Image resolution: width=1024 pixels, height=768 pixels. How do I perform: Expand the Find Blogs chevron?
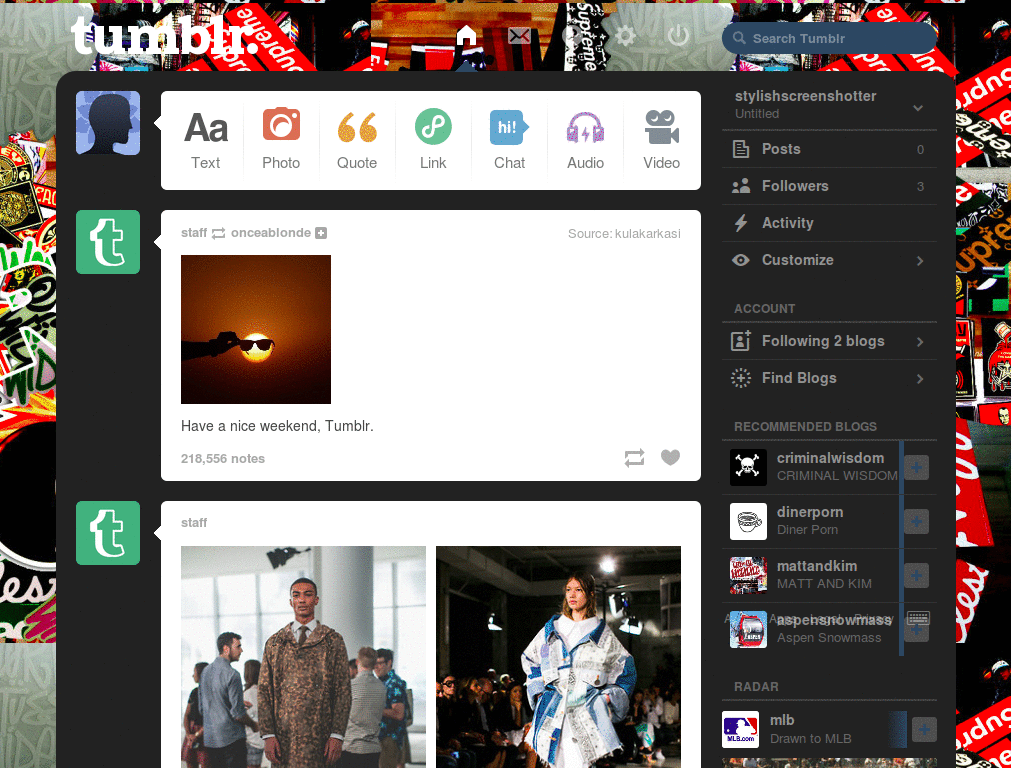coord(920,379)
